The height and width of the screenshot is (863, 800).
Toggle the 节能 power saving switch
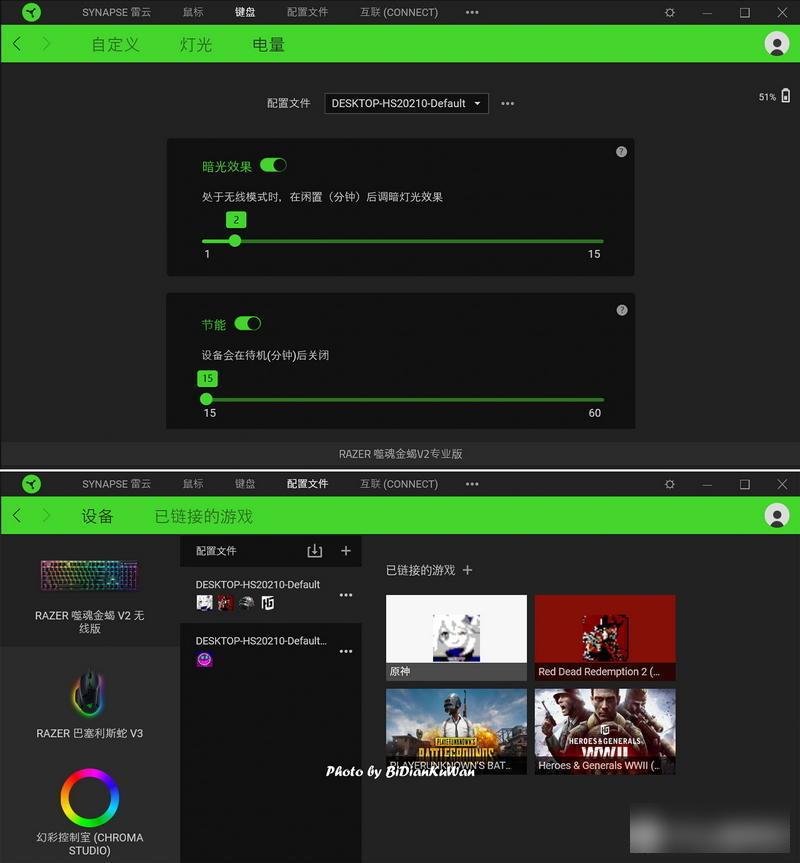coord(248,324)
